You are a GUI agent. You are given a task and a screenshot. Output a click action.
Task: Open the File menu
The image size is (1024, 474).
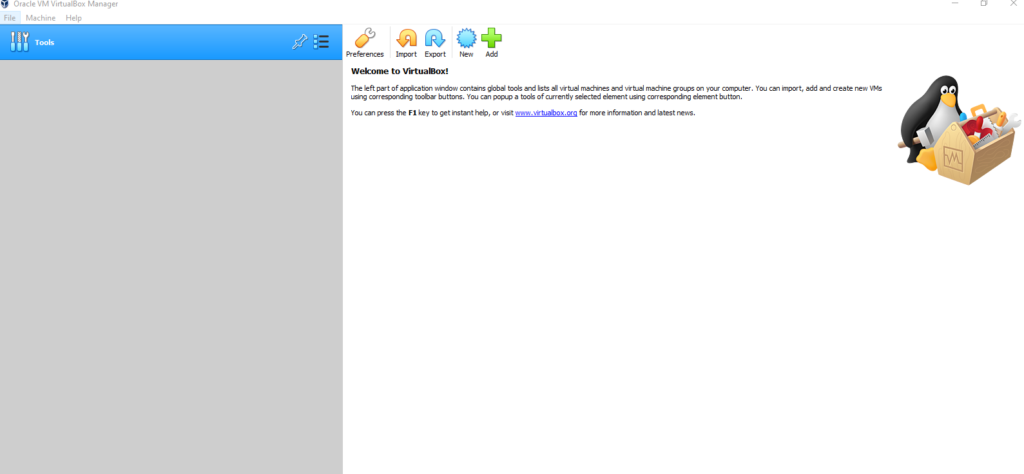click(9, 18)
